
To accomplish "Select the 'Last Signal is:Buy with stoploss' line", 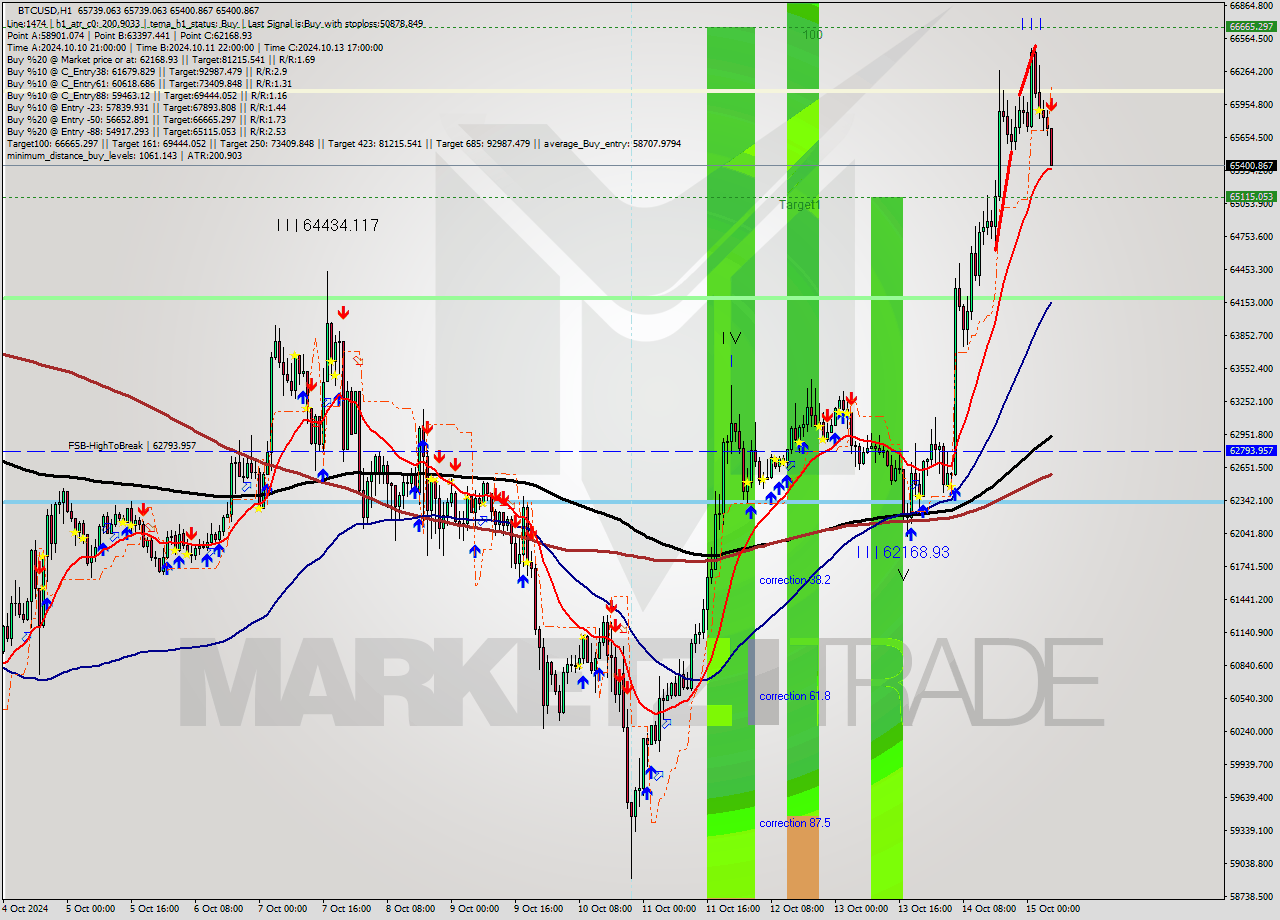I will pyautogui.click(x=334, y=23).
